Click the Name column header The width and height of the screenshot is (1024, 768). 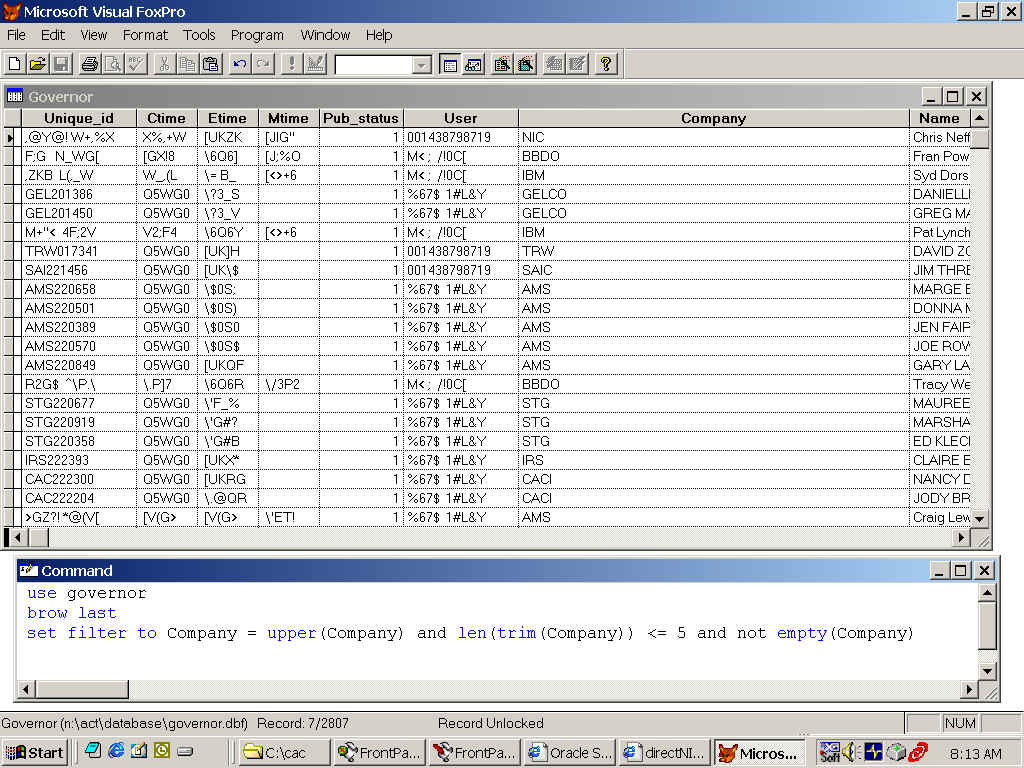coord(939,118)
